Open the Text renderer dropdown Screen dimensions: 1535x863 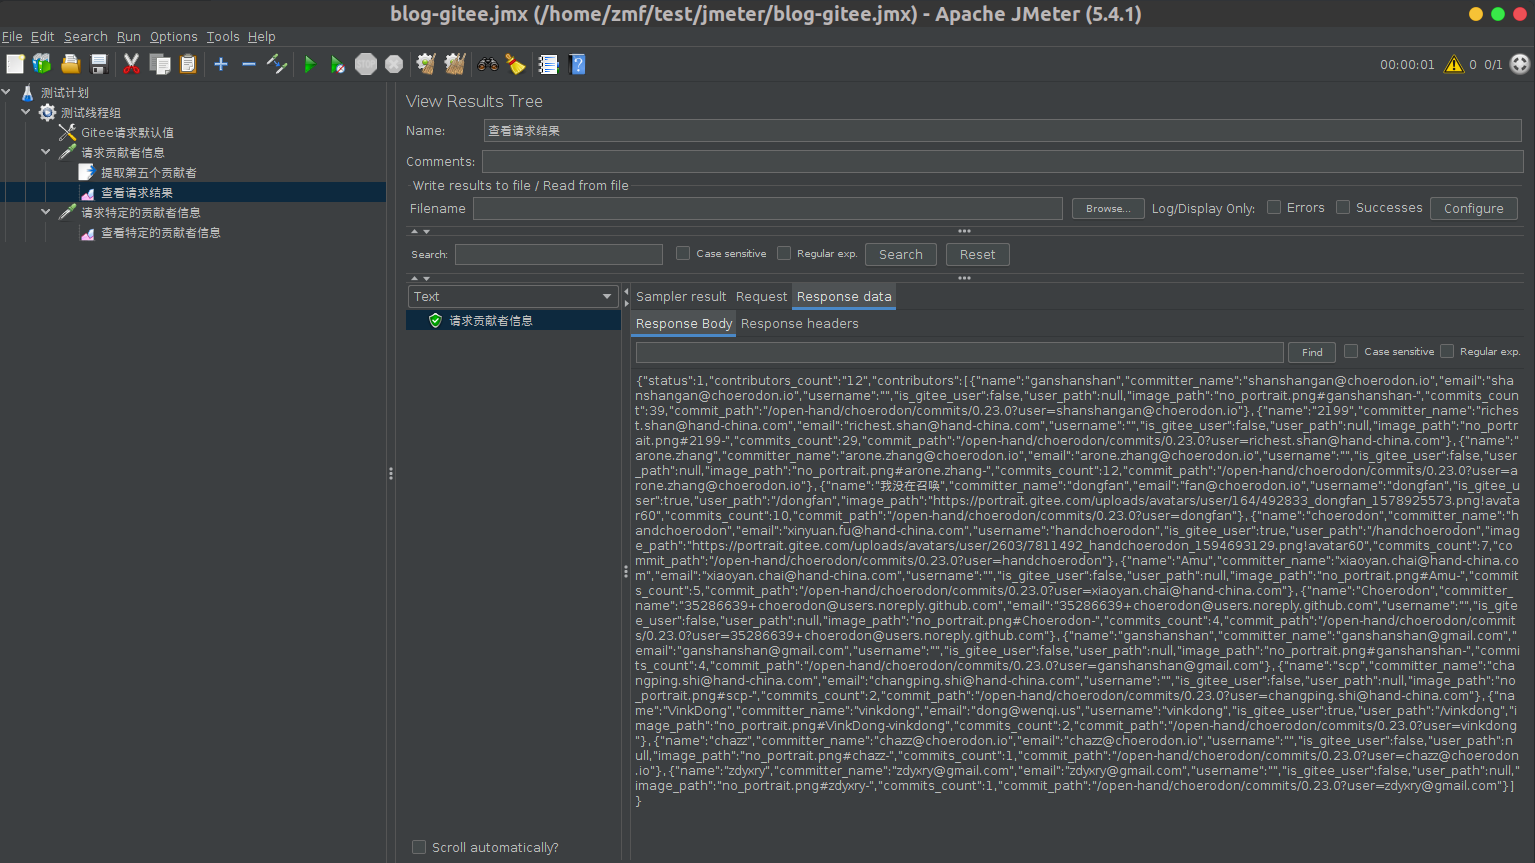[513, 296]
